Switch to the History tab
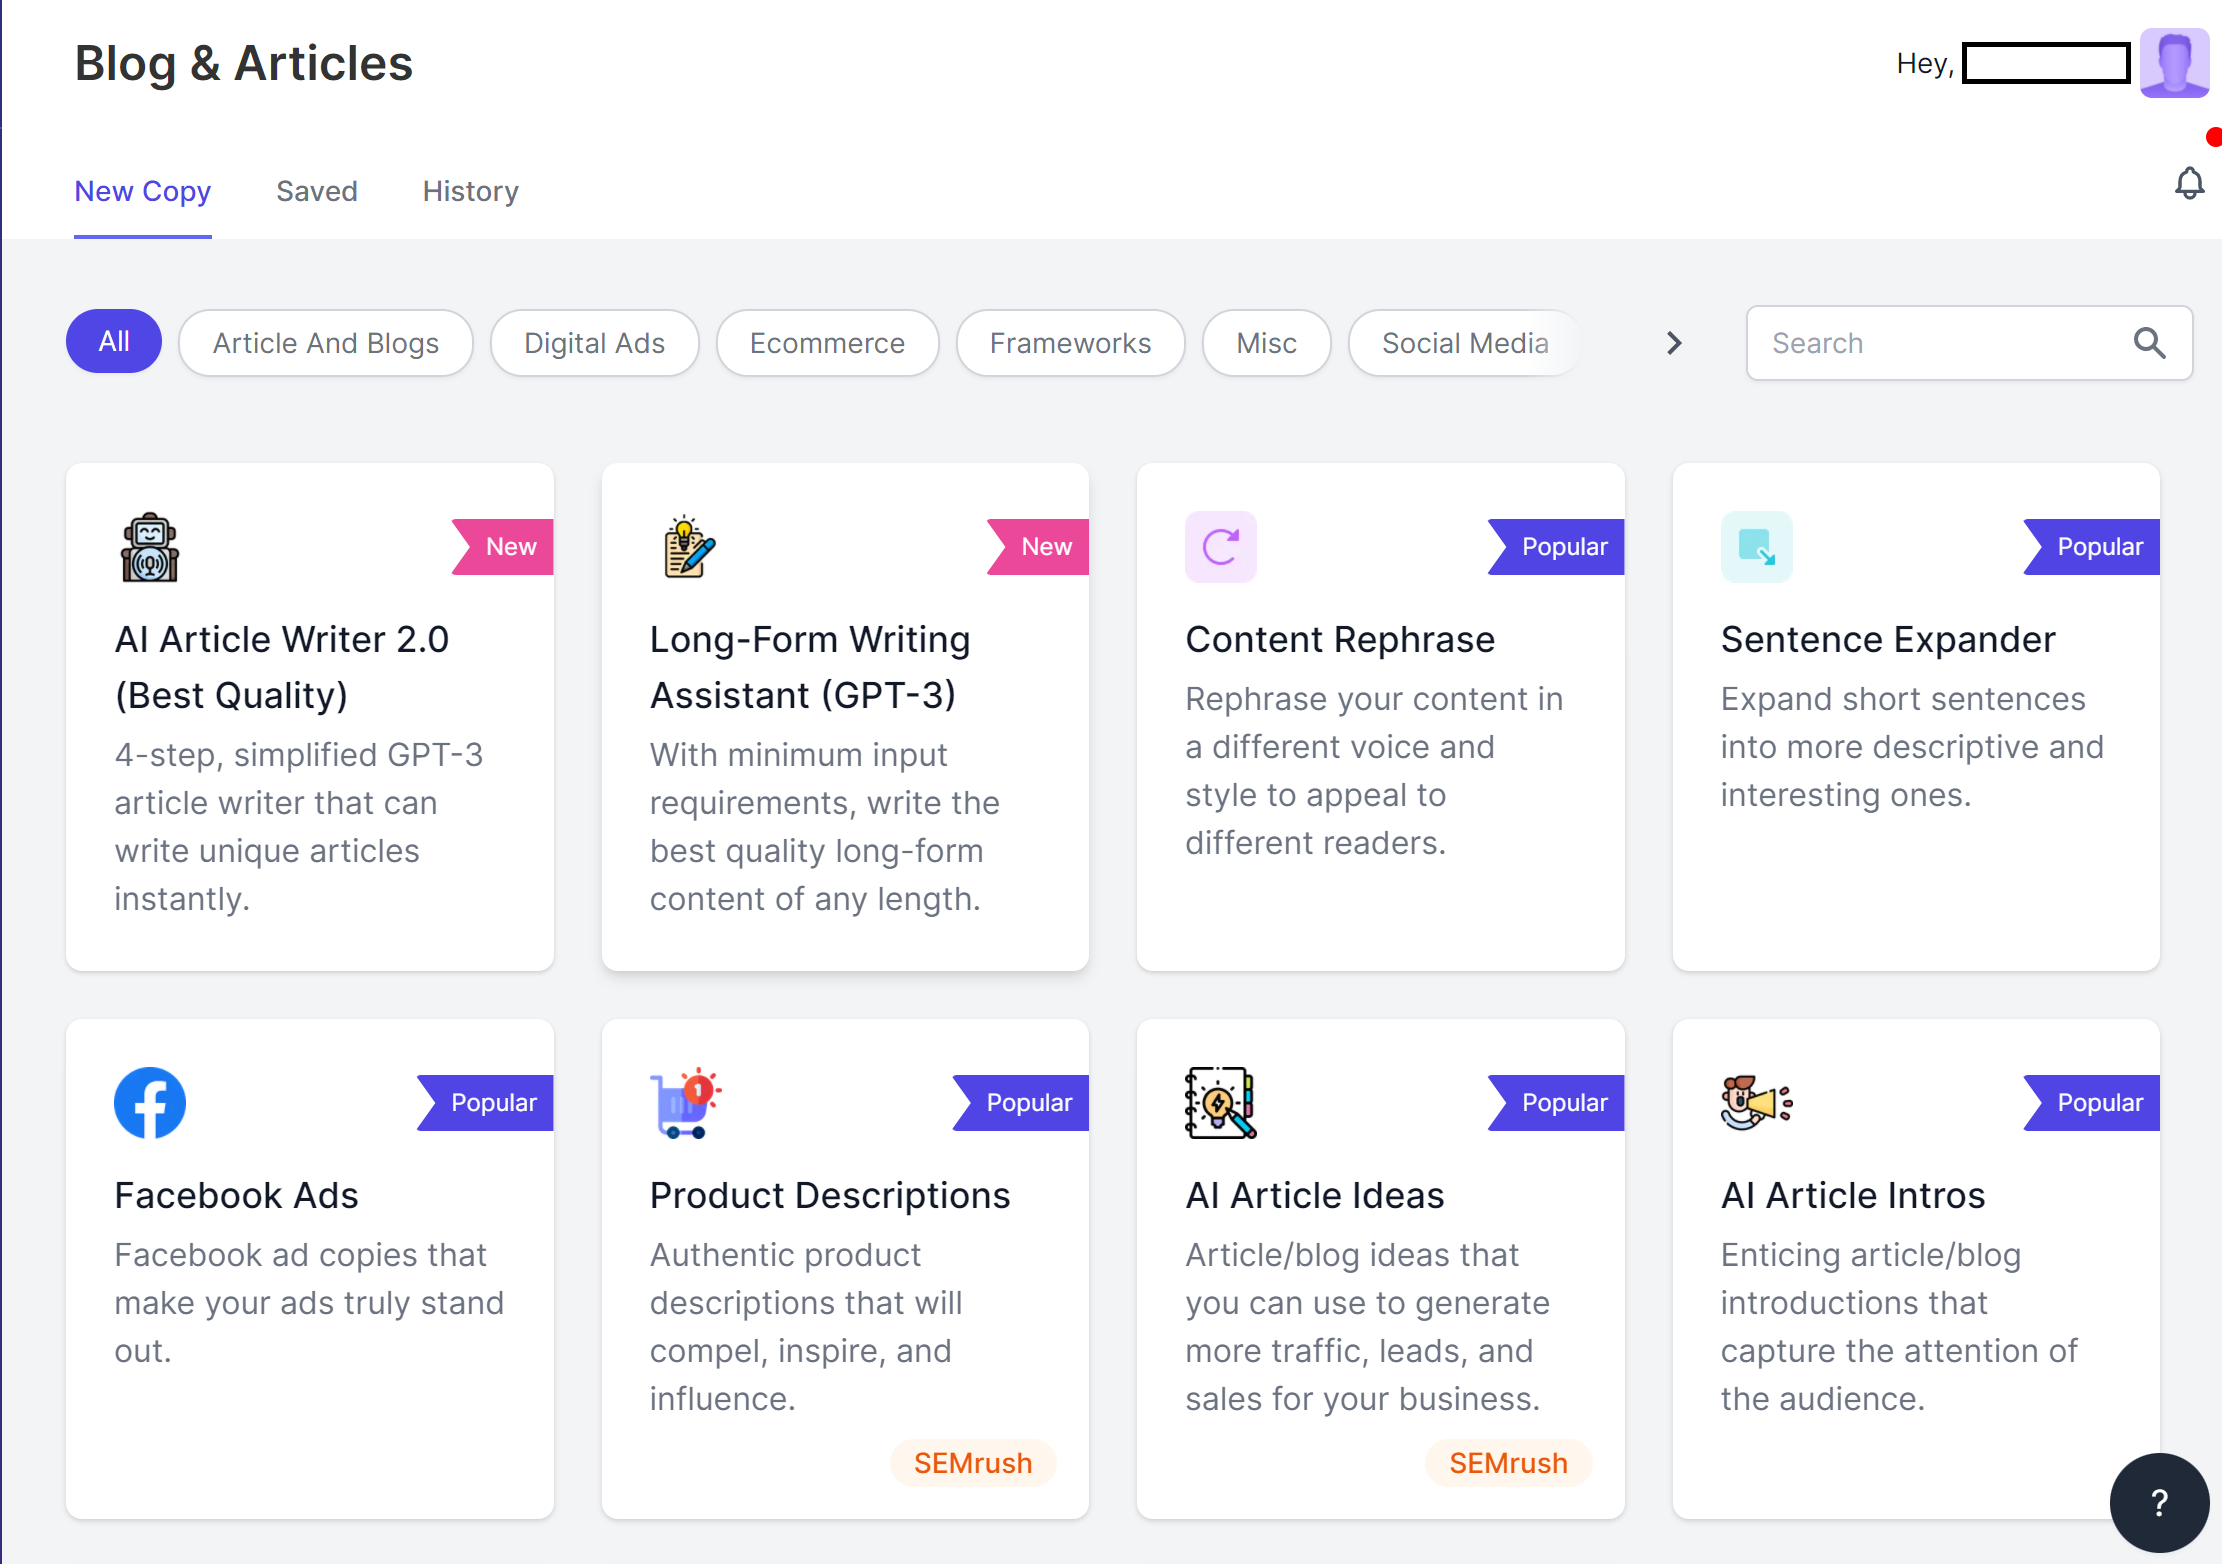The image size is (2222, 1564). coord(470,191)
